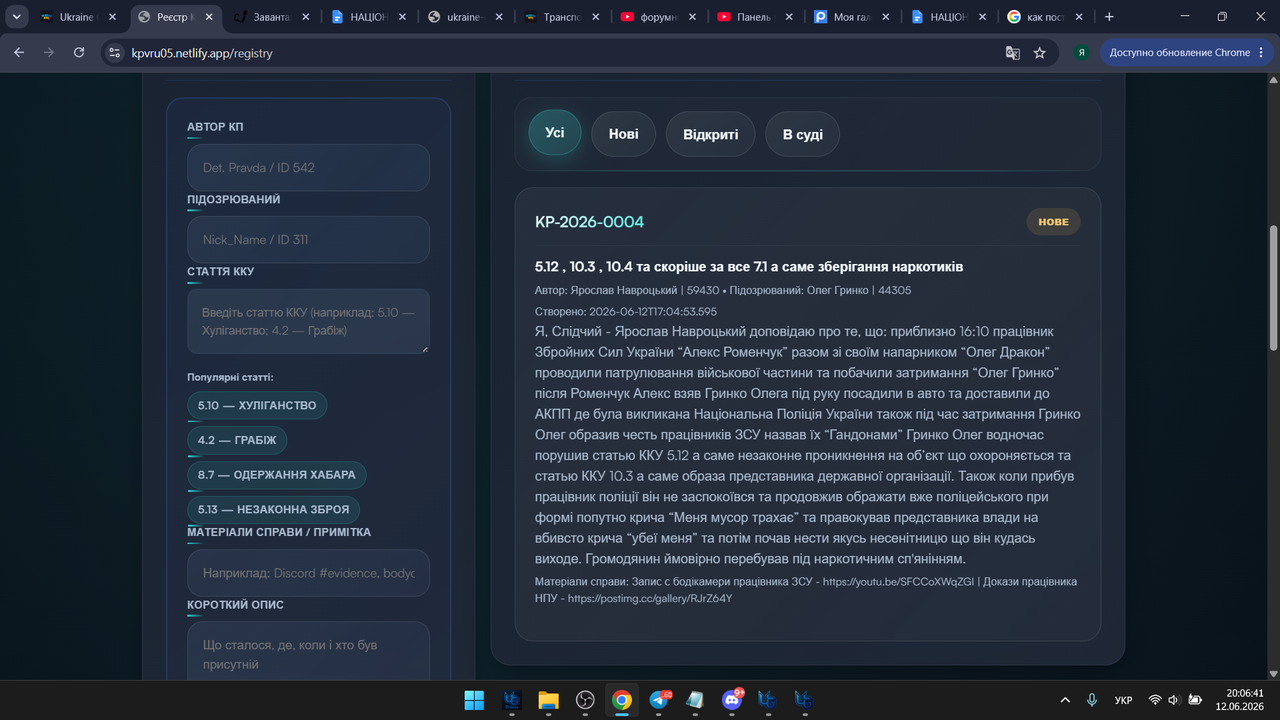This screenshot has width=1280, height=720.
Task: Reload the page with refresh icon
Action: click(79, 53)
